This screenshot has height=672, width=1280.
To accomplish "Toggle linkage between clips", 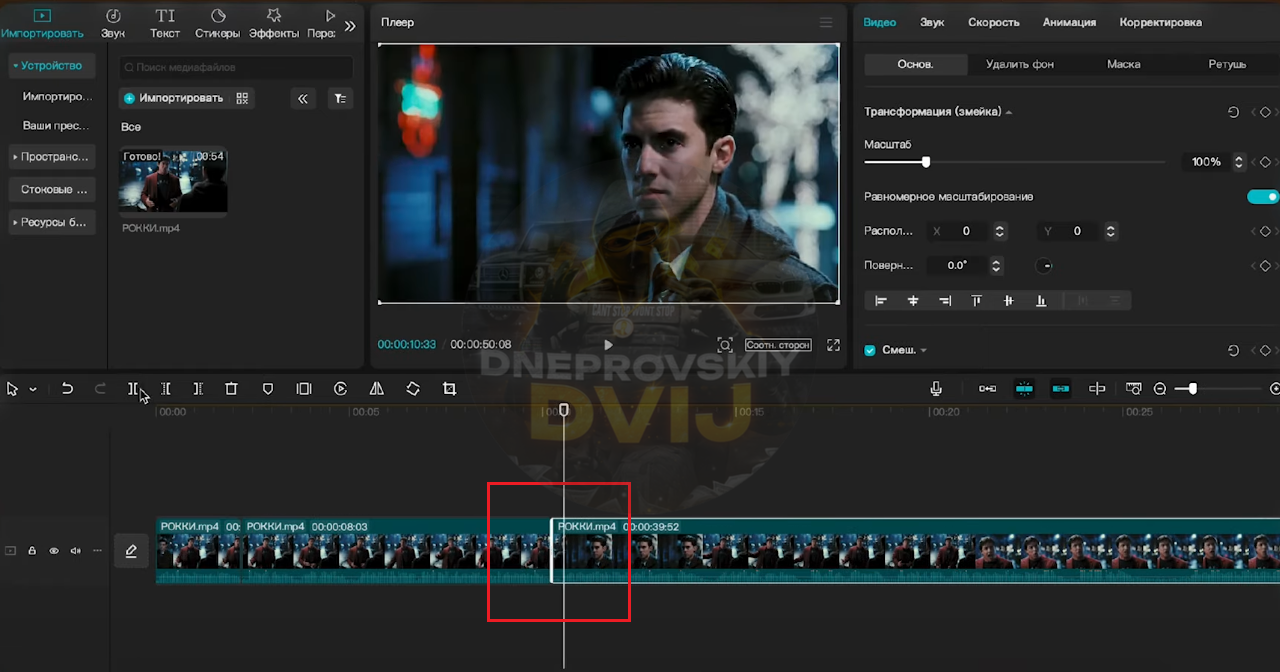I will pos(1061,389).
